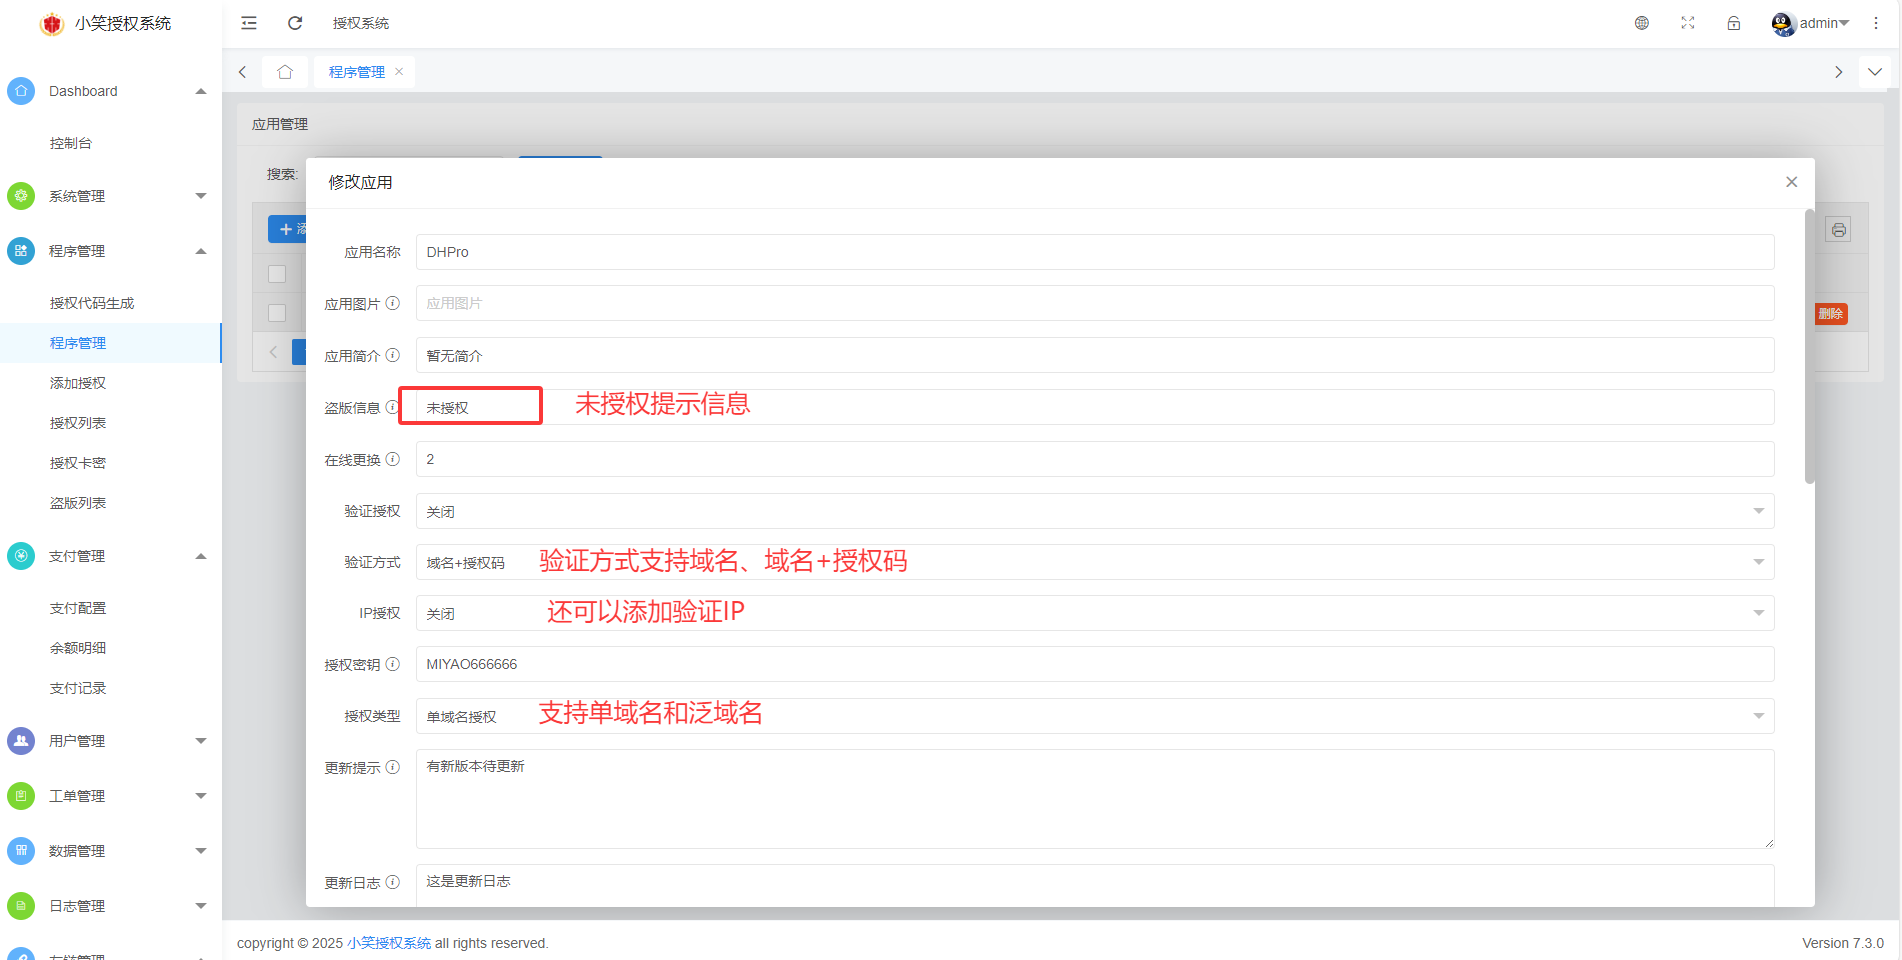Open the 授权类型 dropdown showing 单域名授权
1902x960 pixels.
pos(1759,715)
